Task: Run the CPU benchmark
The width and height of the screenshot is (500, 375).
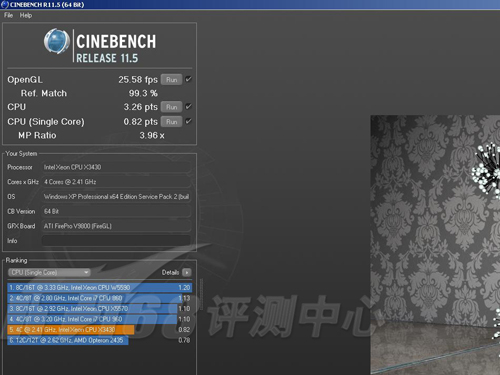Action: 171,107
